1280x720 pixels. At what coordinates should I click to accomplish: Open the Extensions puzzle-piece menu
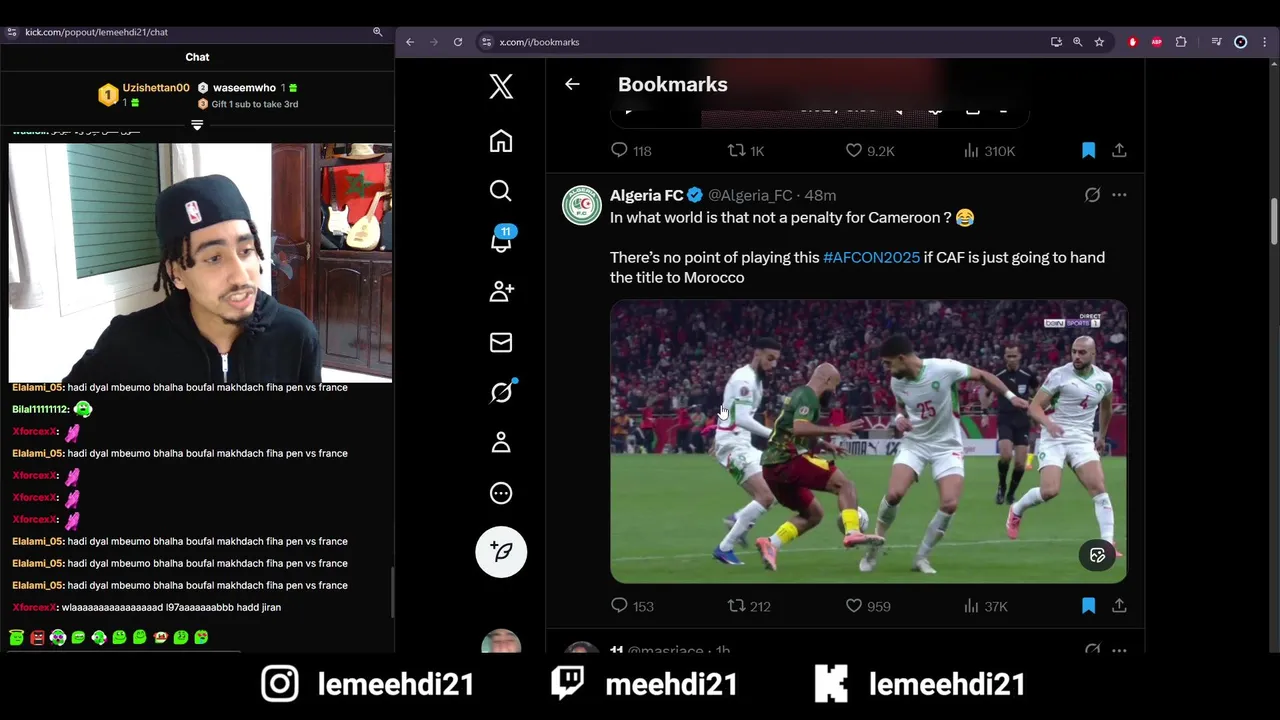[1181, 42]
